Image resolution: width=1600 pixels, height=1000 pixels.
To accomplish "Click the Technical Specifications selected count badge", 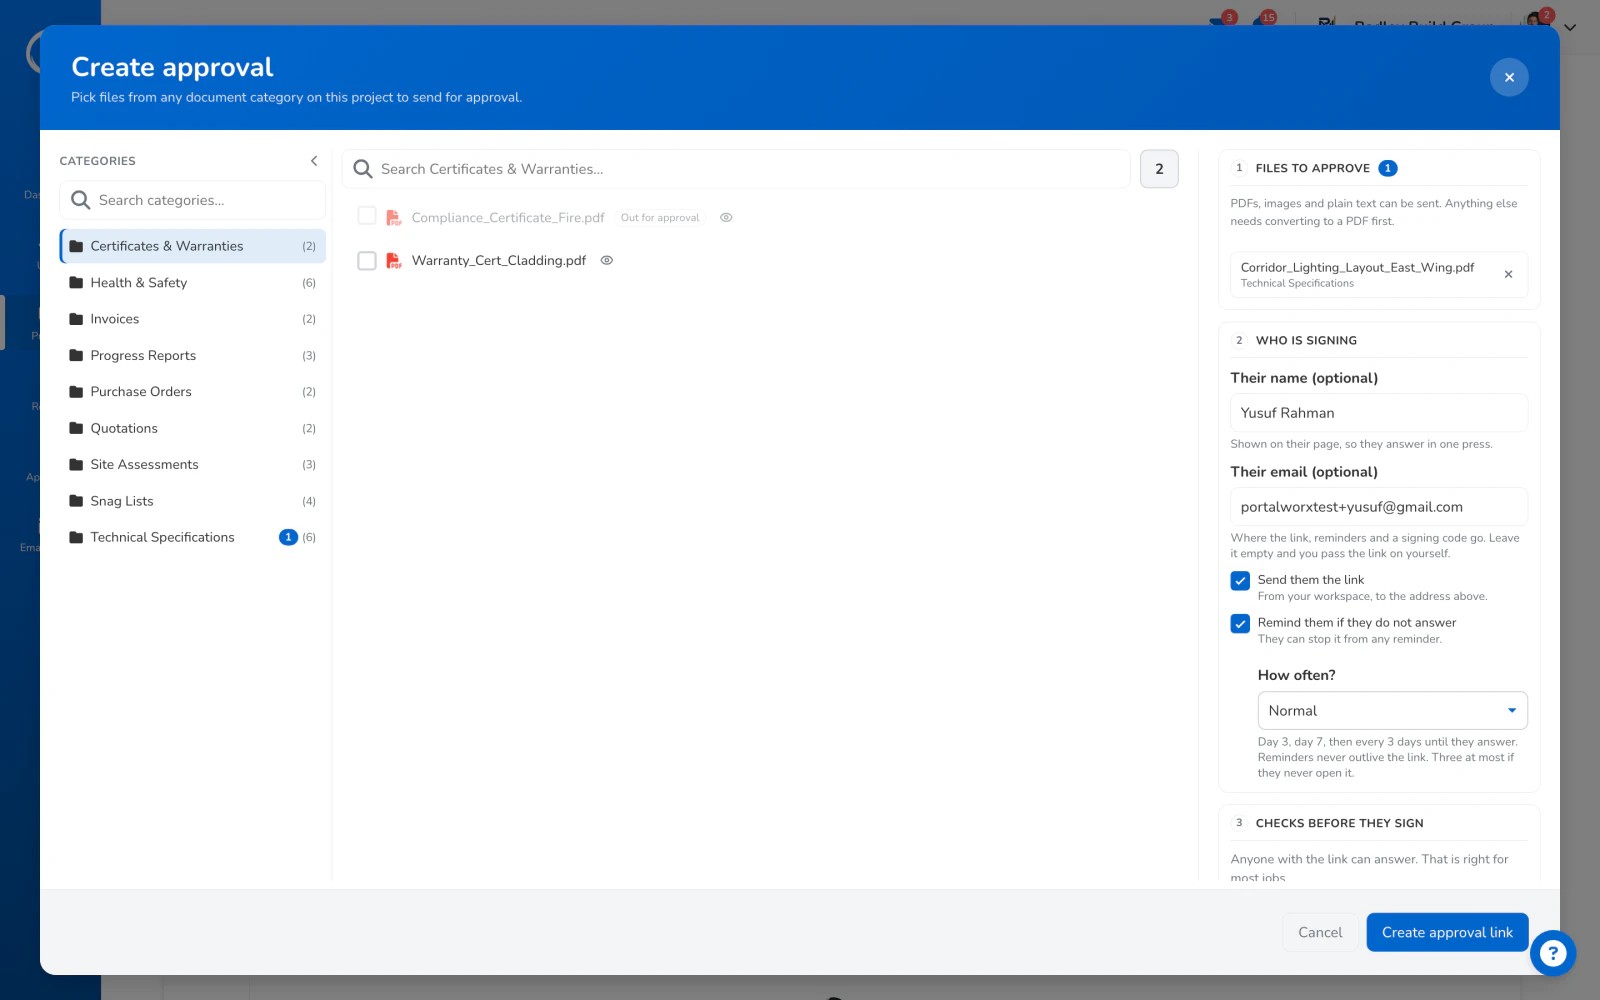I will (x=288, y=537).
